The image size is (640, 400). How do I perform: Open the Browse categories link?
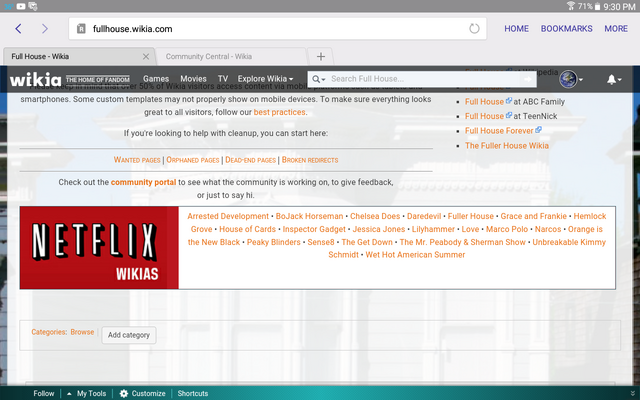(x=82, y=332)
